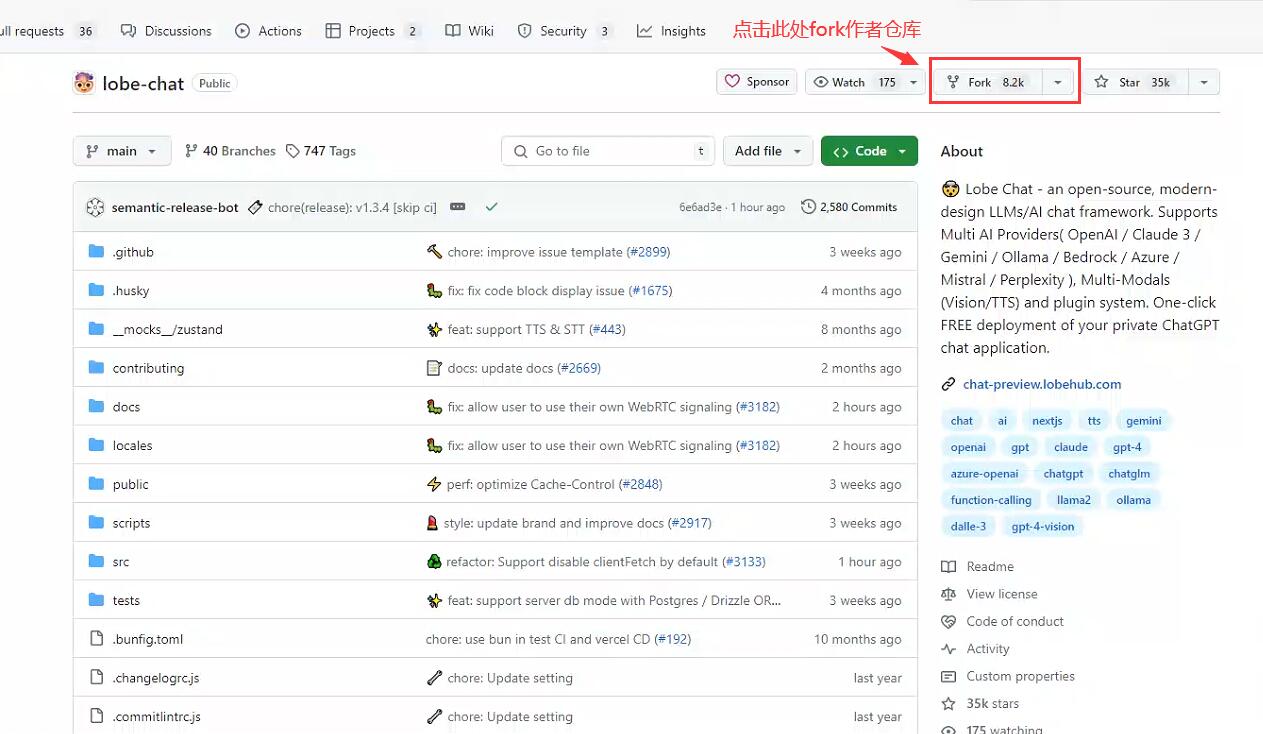
Task: Star the lobe-chat repository
Action: [x=1132, y=82]
